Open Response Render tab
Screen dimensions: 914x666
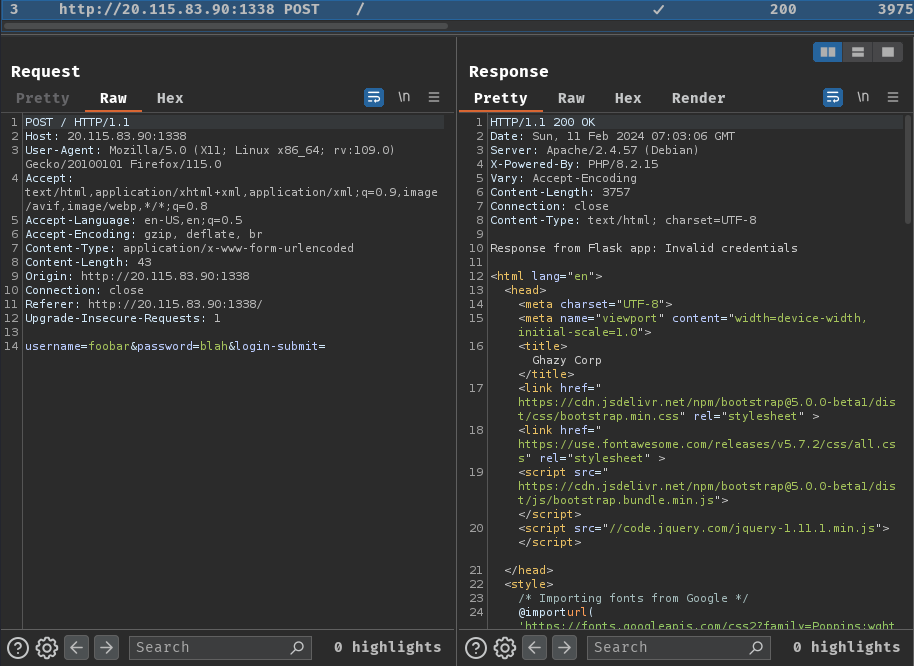coord(698,98)
